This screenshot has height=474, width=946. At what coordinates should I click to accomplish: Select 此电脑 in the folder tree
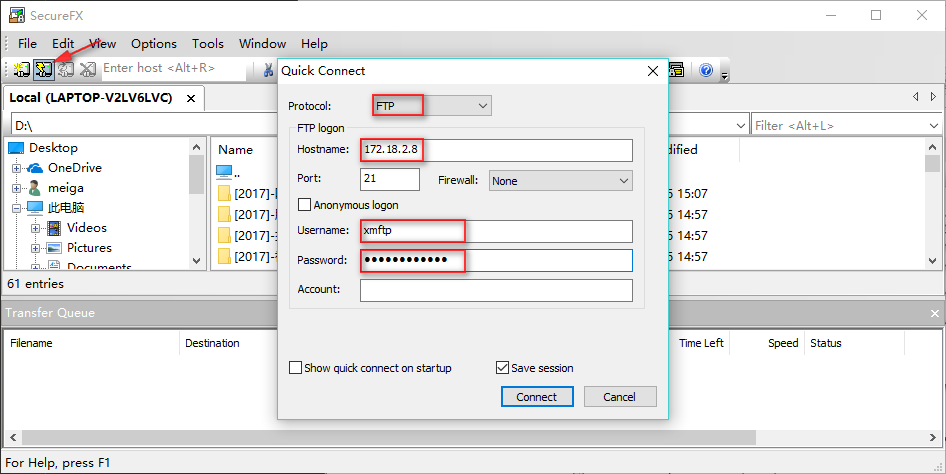(x=66, y=208)
